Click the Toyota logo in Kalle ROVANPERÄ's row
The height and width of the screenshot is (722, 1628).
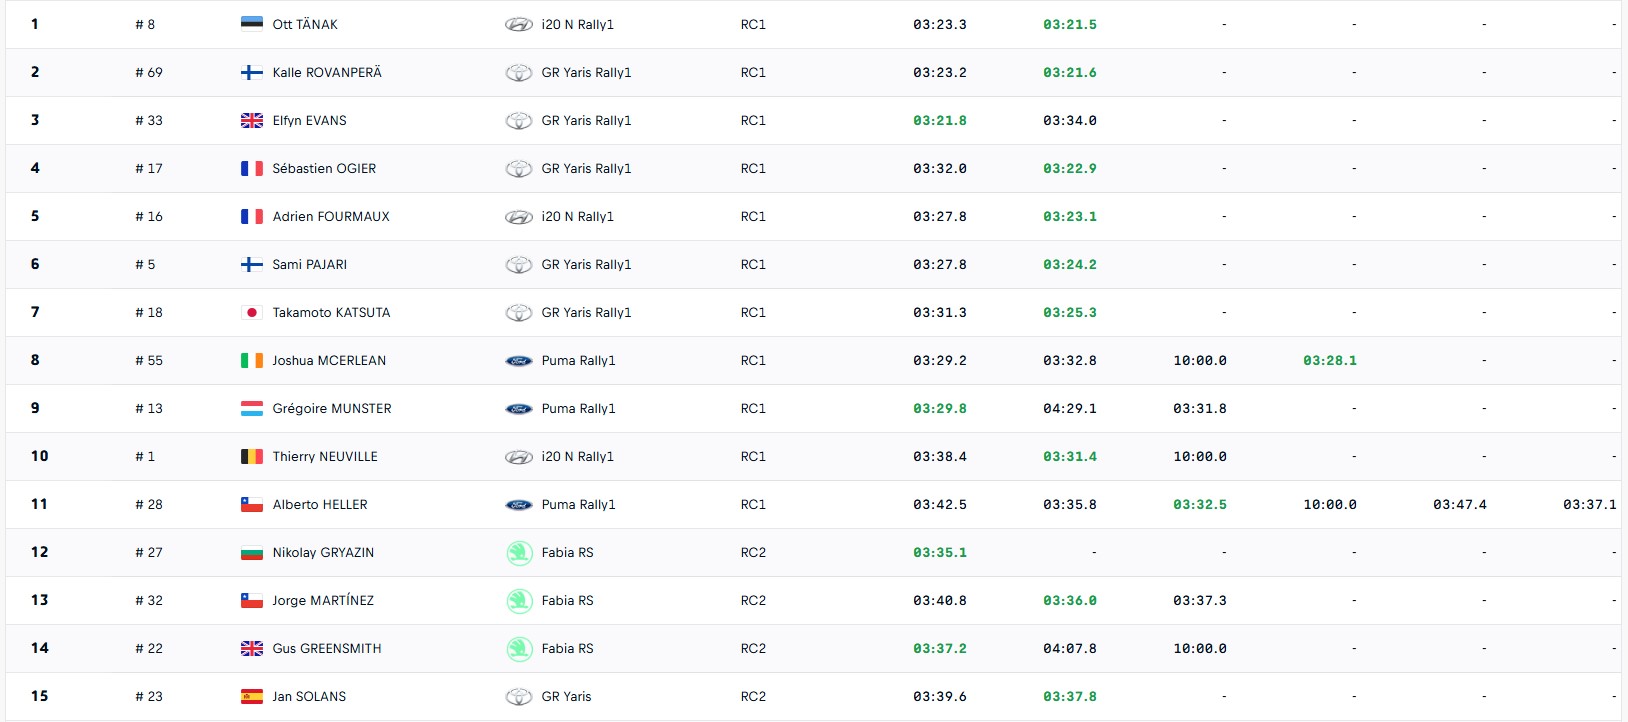coord(519,73)
